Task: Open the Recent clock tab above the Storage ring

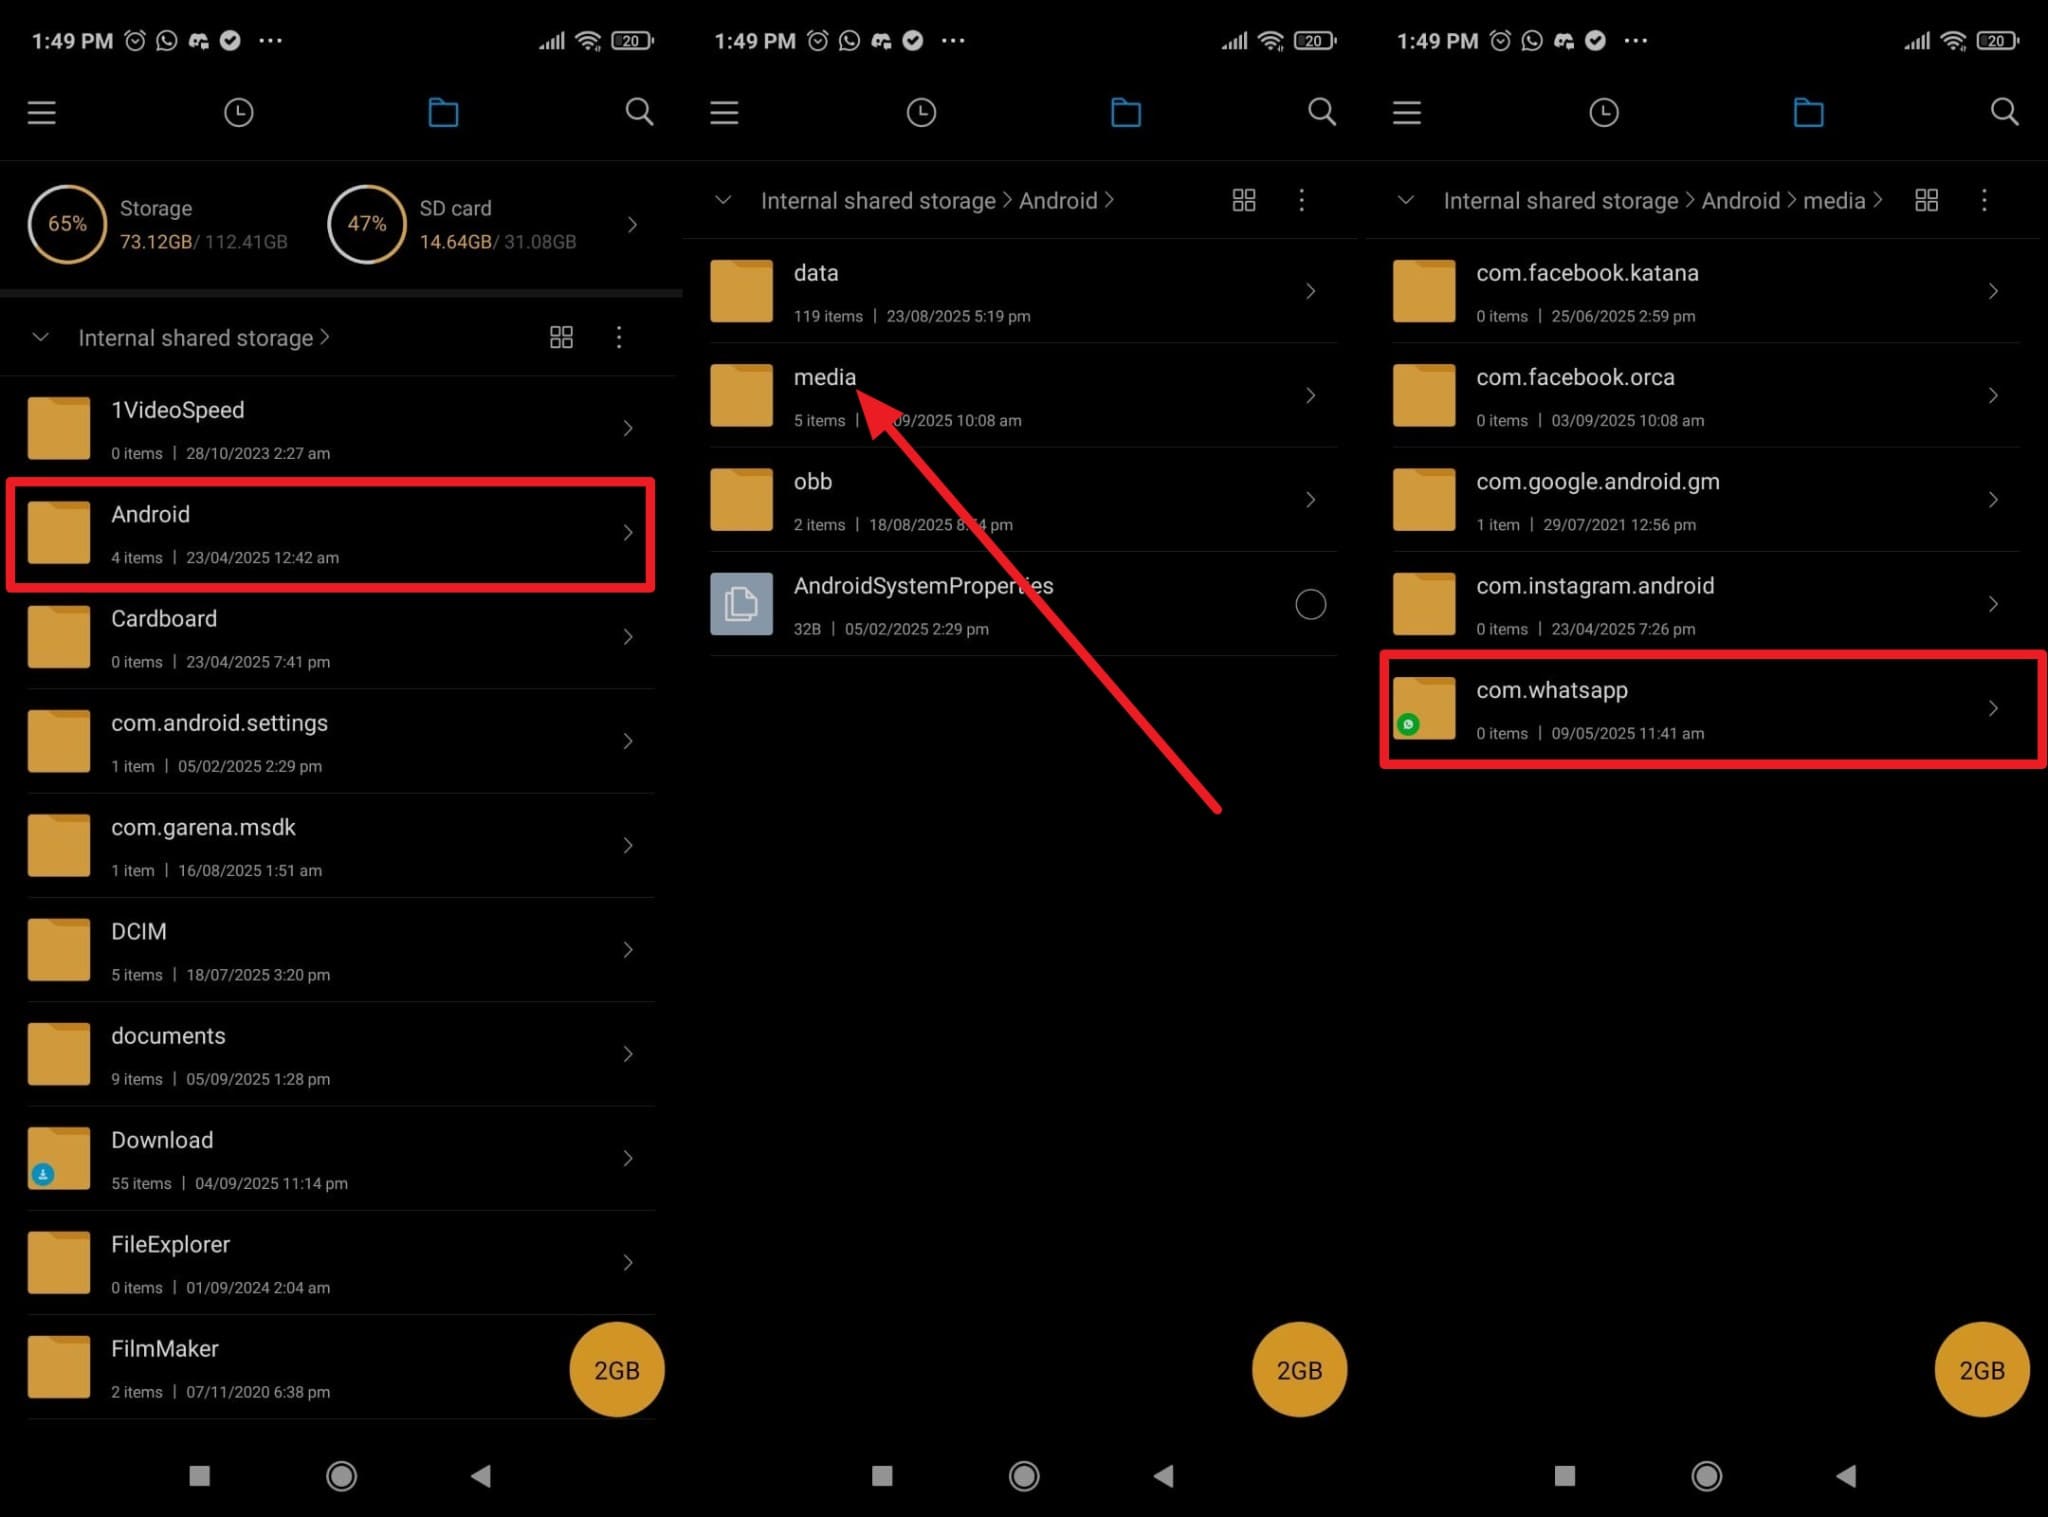Action: pos(238,112)
